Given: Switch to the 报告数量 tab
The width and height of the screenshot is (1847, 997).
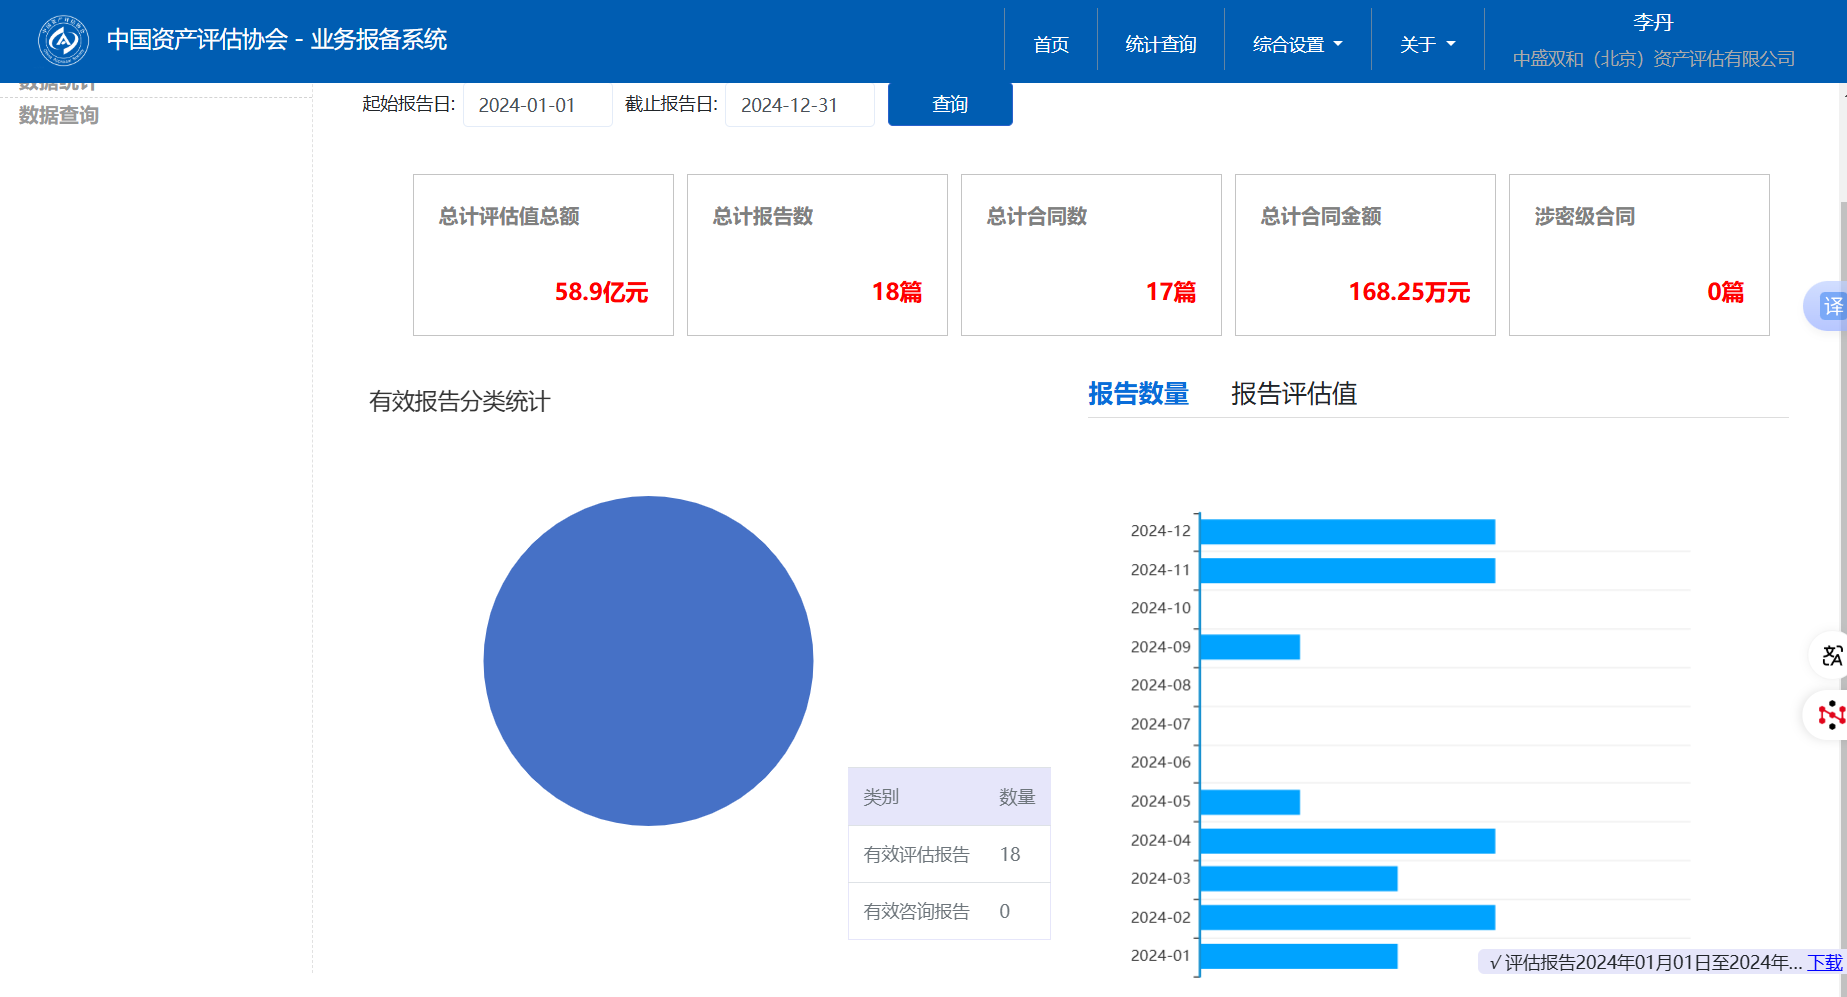Looking at the screenshot, I should click(1138, 394).
